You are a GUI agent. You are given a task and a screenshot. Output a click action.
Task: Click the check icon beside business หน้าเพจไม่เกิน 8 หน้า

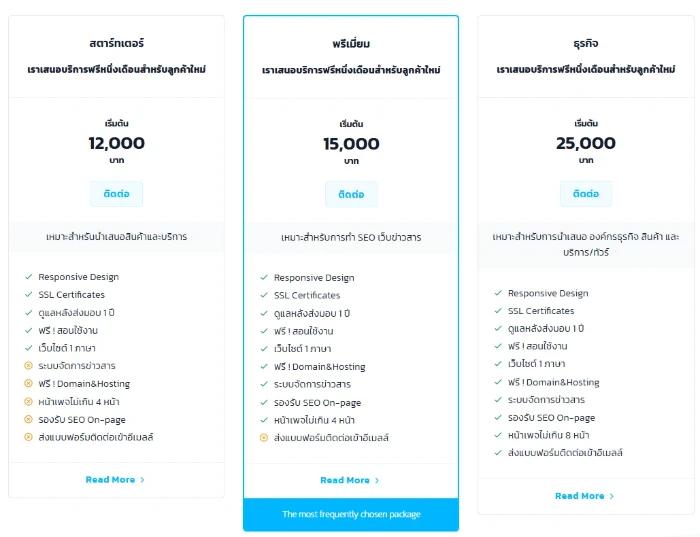coord(498,435)
